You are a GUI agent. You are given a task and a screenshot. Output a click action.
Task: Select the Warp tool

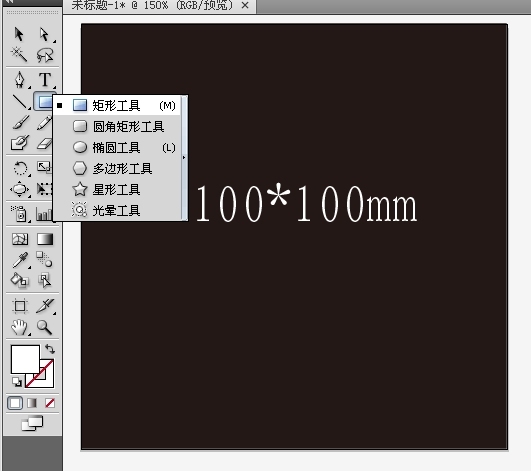coord(20,189)
